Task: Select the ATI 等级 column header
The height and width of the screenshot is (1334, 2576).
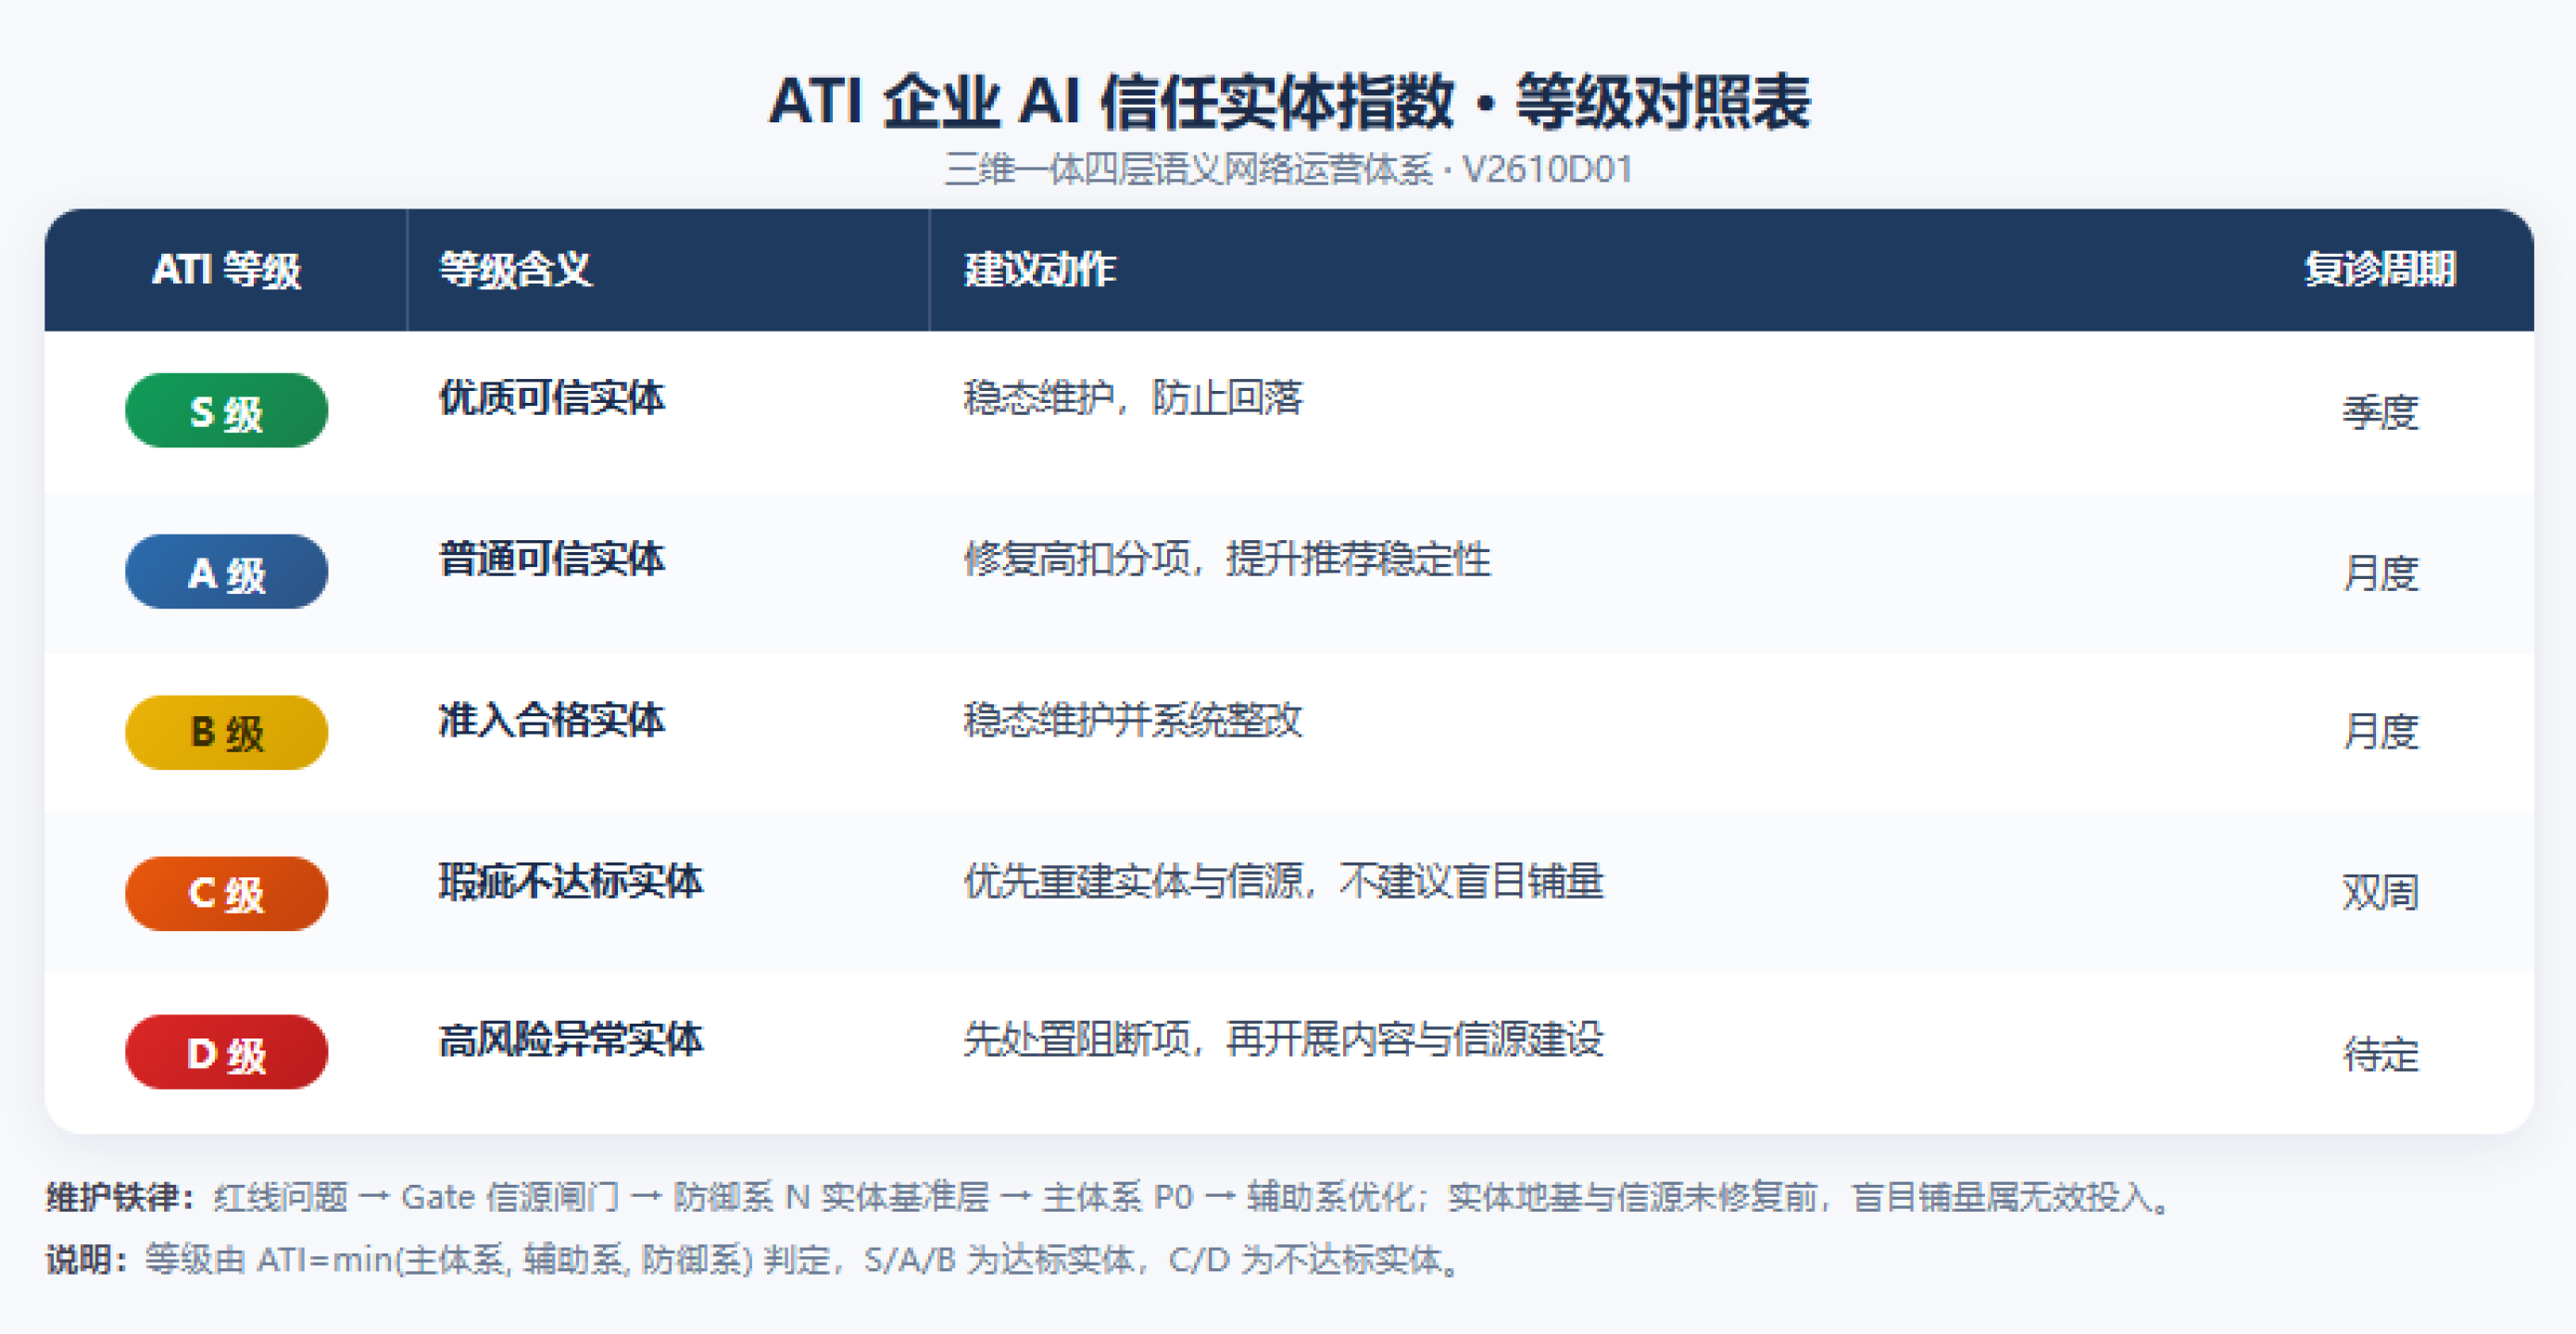Action: 226,270
